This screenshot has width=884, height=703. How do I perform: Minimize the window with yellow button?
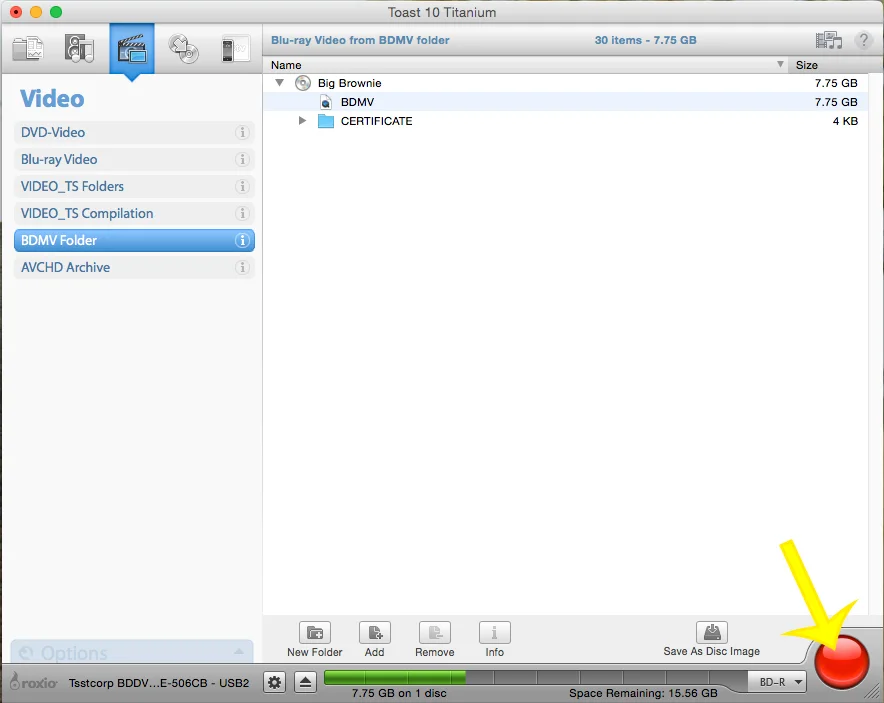pos(36,12)
